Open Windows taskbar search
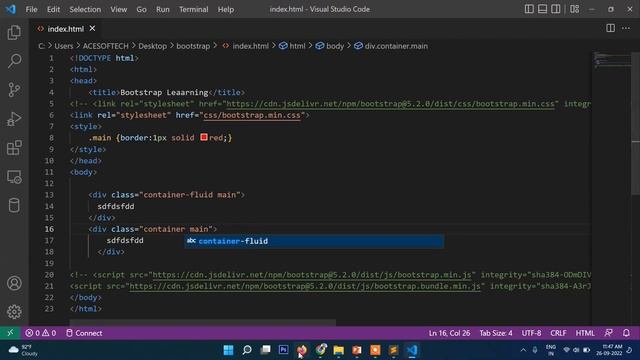640x360 pixels. (x=247, y=350)
